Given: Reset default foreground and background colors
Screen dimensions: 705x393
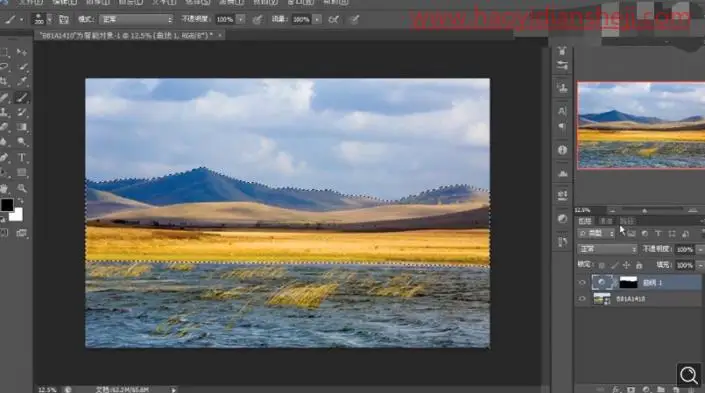Looking at the screenshot, I should coord(3,219).
